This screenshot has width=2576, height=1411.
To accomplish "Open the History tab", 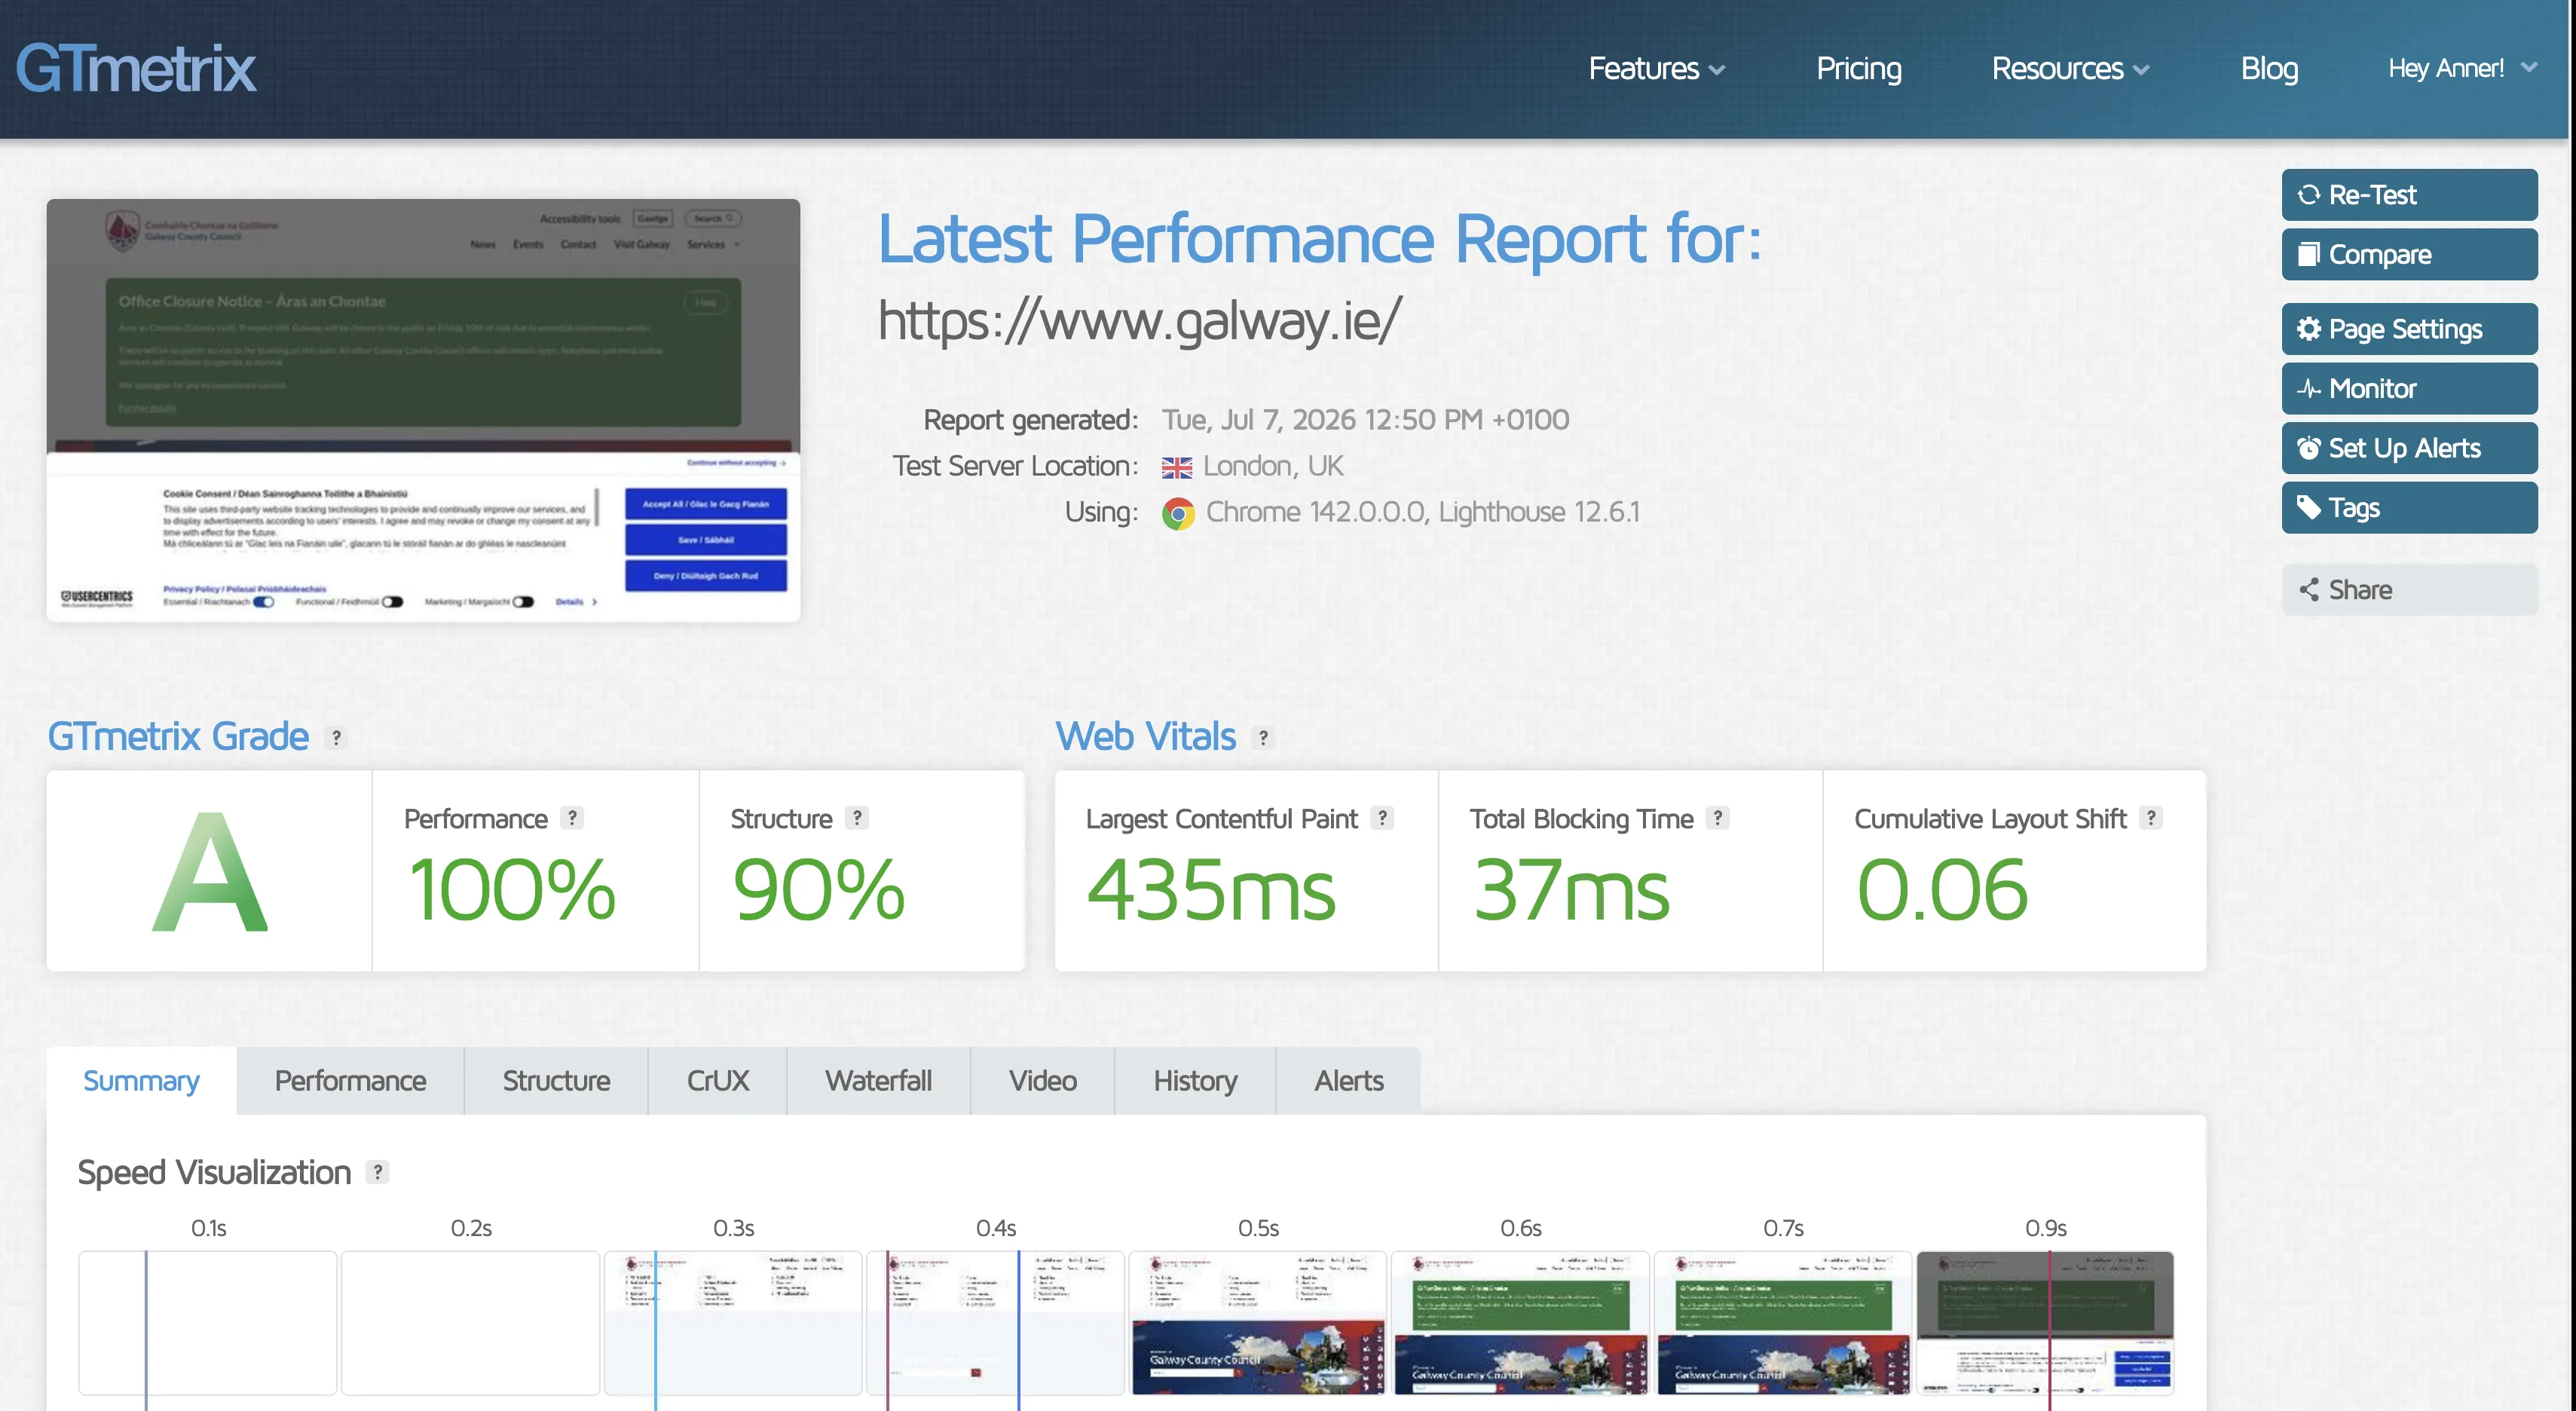I will click(1195, 1081).
